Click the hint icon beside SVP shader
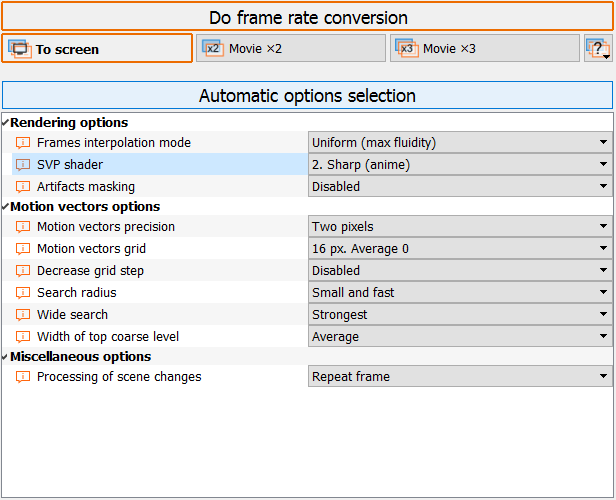Screen dimensions: 616x500 pyautogui.click(x=23, y=165)
